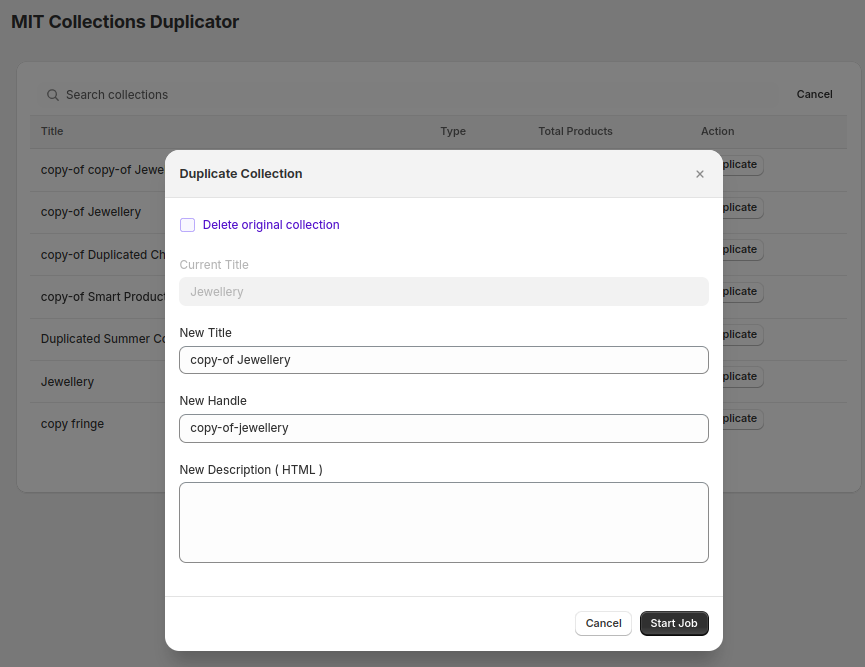Click Duplicate button in copy-of Jewellery row
The width and height of the screenshot is (865, 667).
pyautogui.click(x=743, y=207)
